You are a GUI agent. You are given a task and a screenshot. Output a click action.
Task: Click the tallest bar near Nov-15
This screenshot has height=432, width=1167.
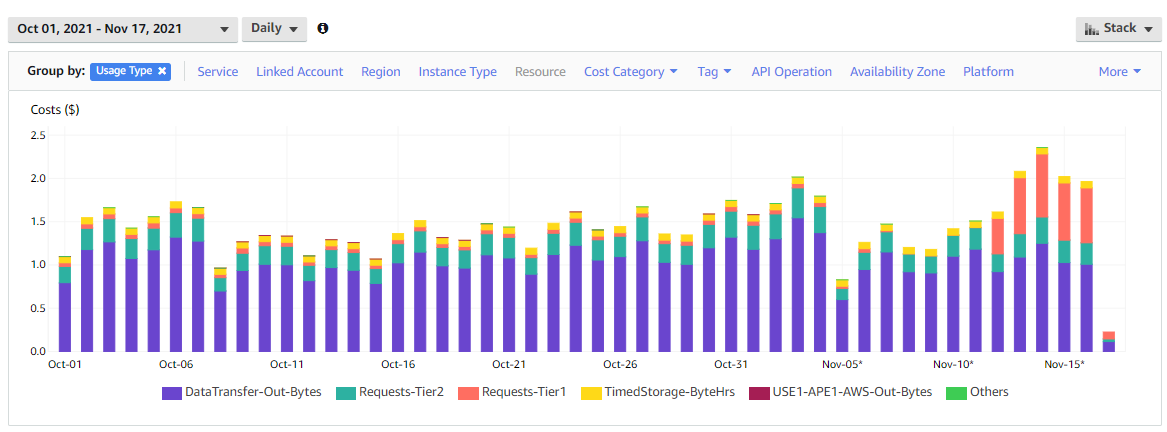tap(1042, 250)
